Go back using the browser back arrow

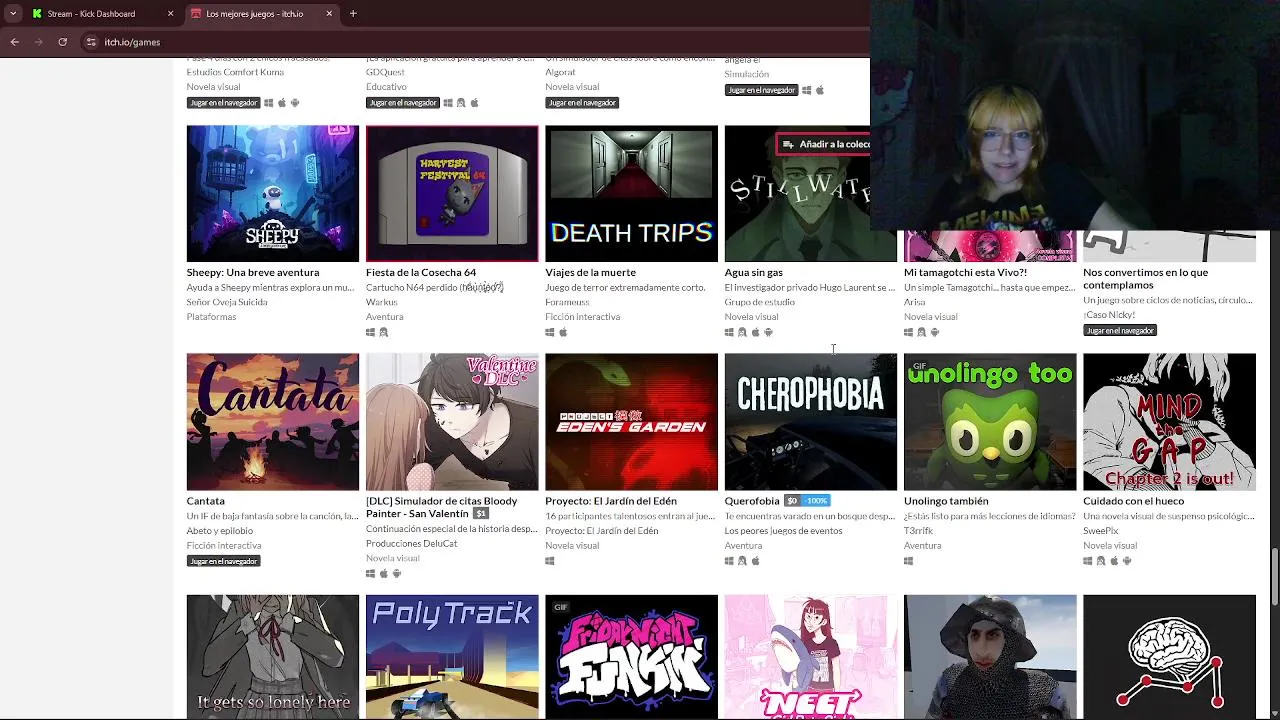(x=15, y=42)
